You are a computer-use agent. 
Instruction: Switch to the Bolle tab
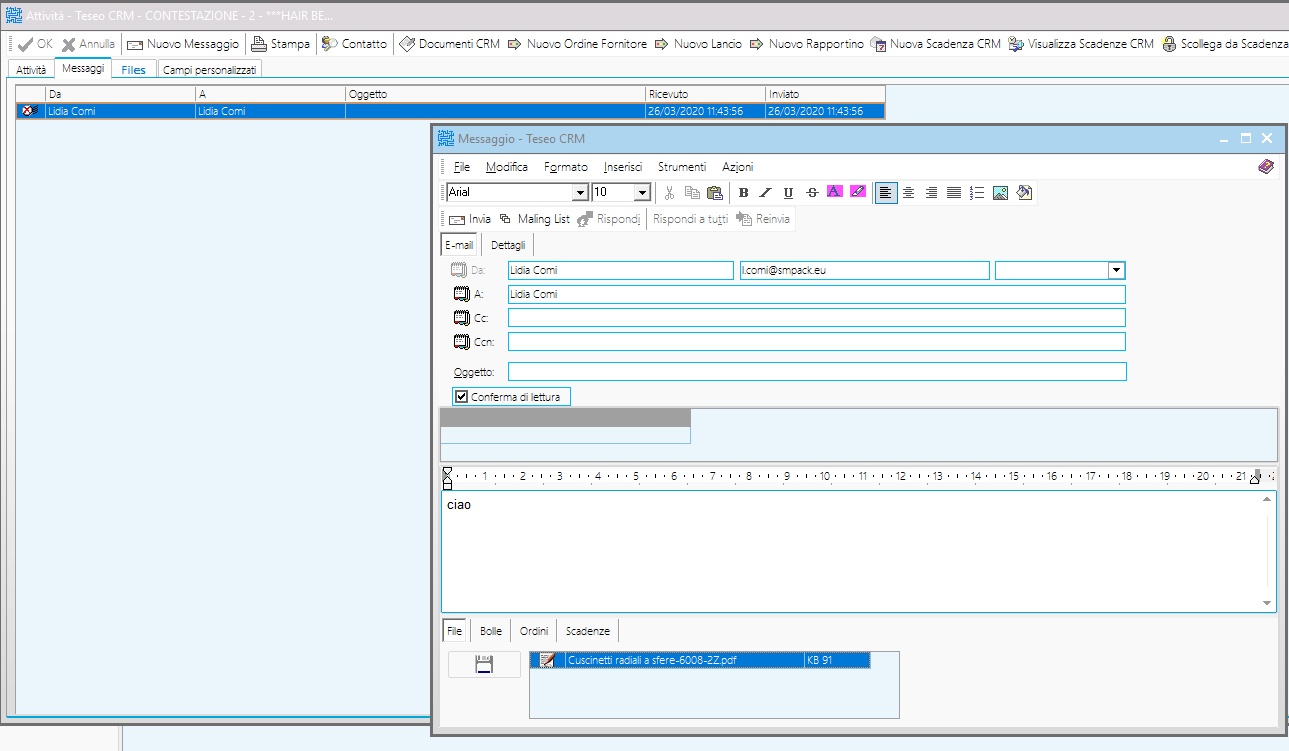pos(491,631)
